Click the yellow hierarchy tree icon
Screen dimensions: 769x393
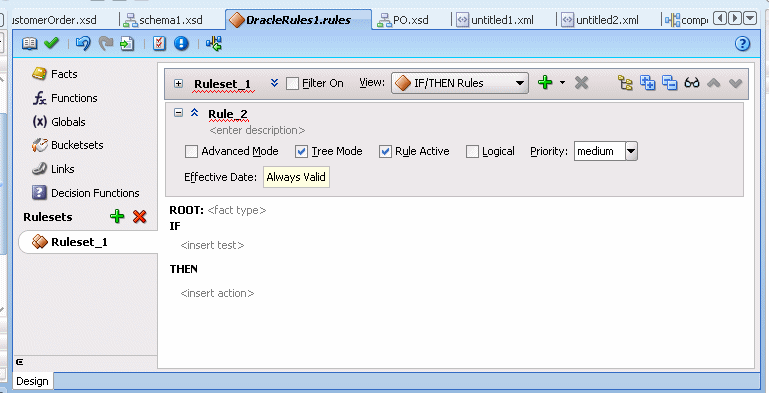[625, 82]
